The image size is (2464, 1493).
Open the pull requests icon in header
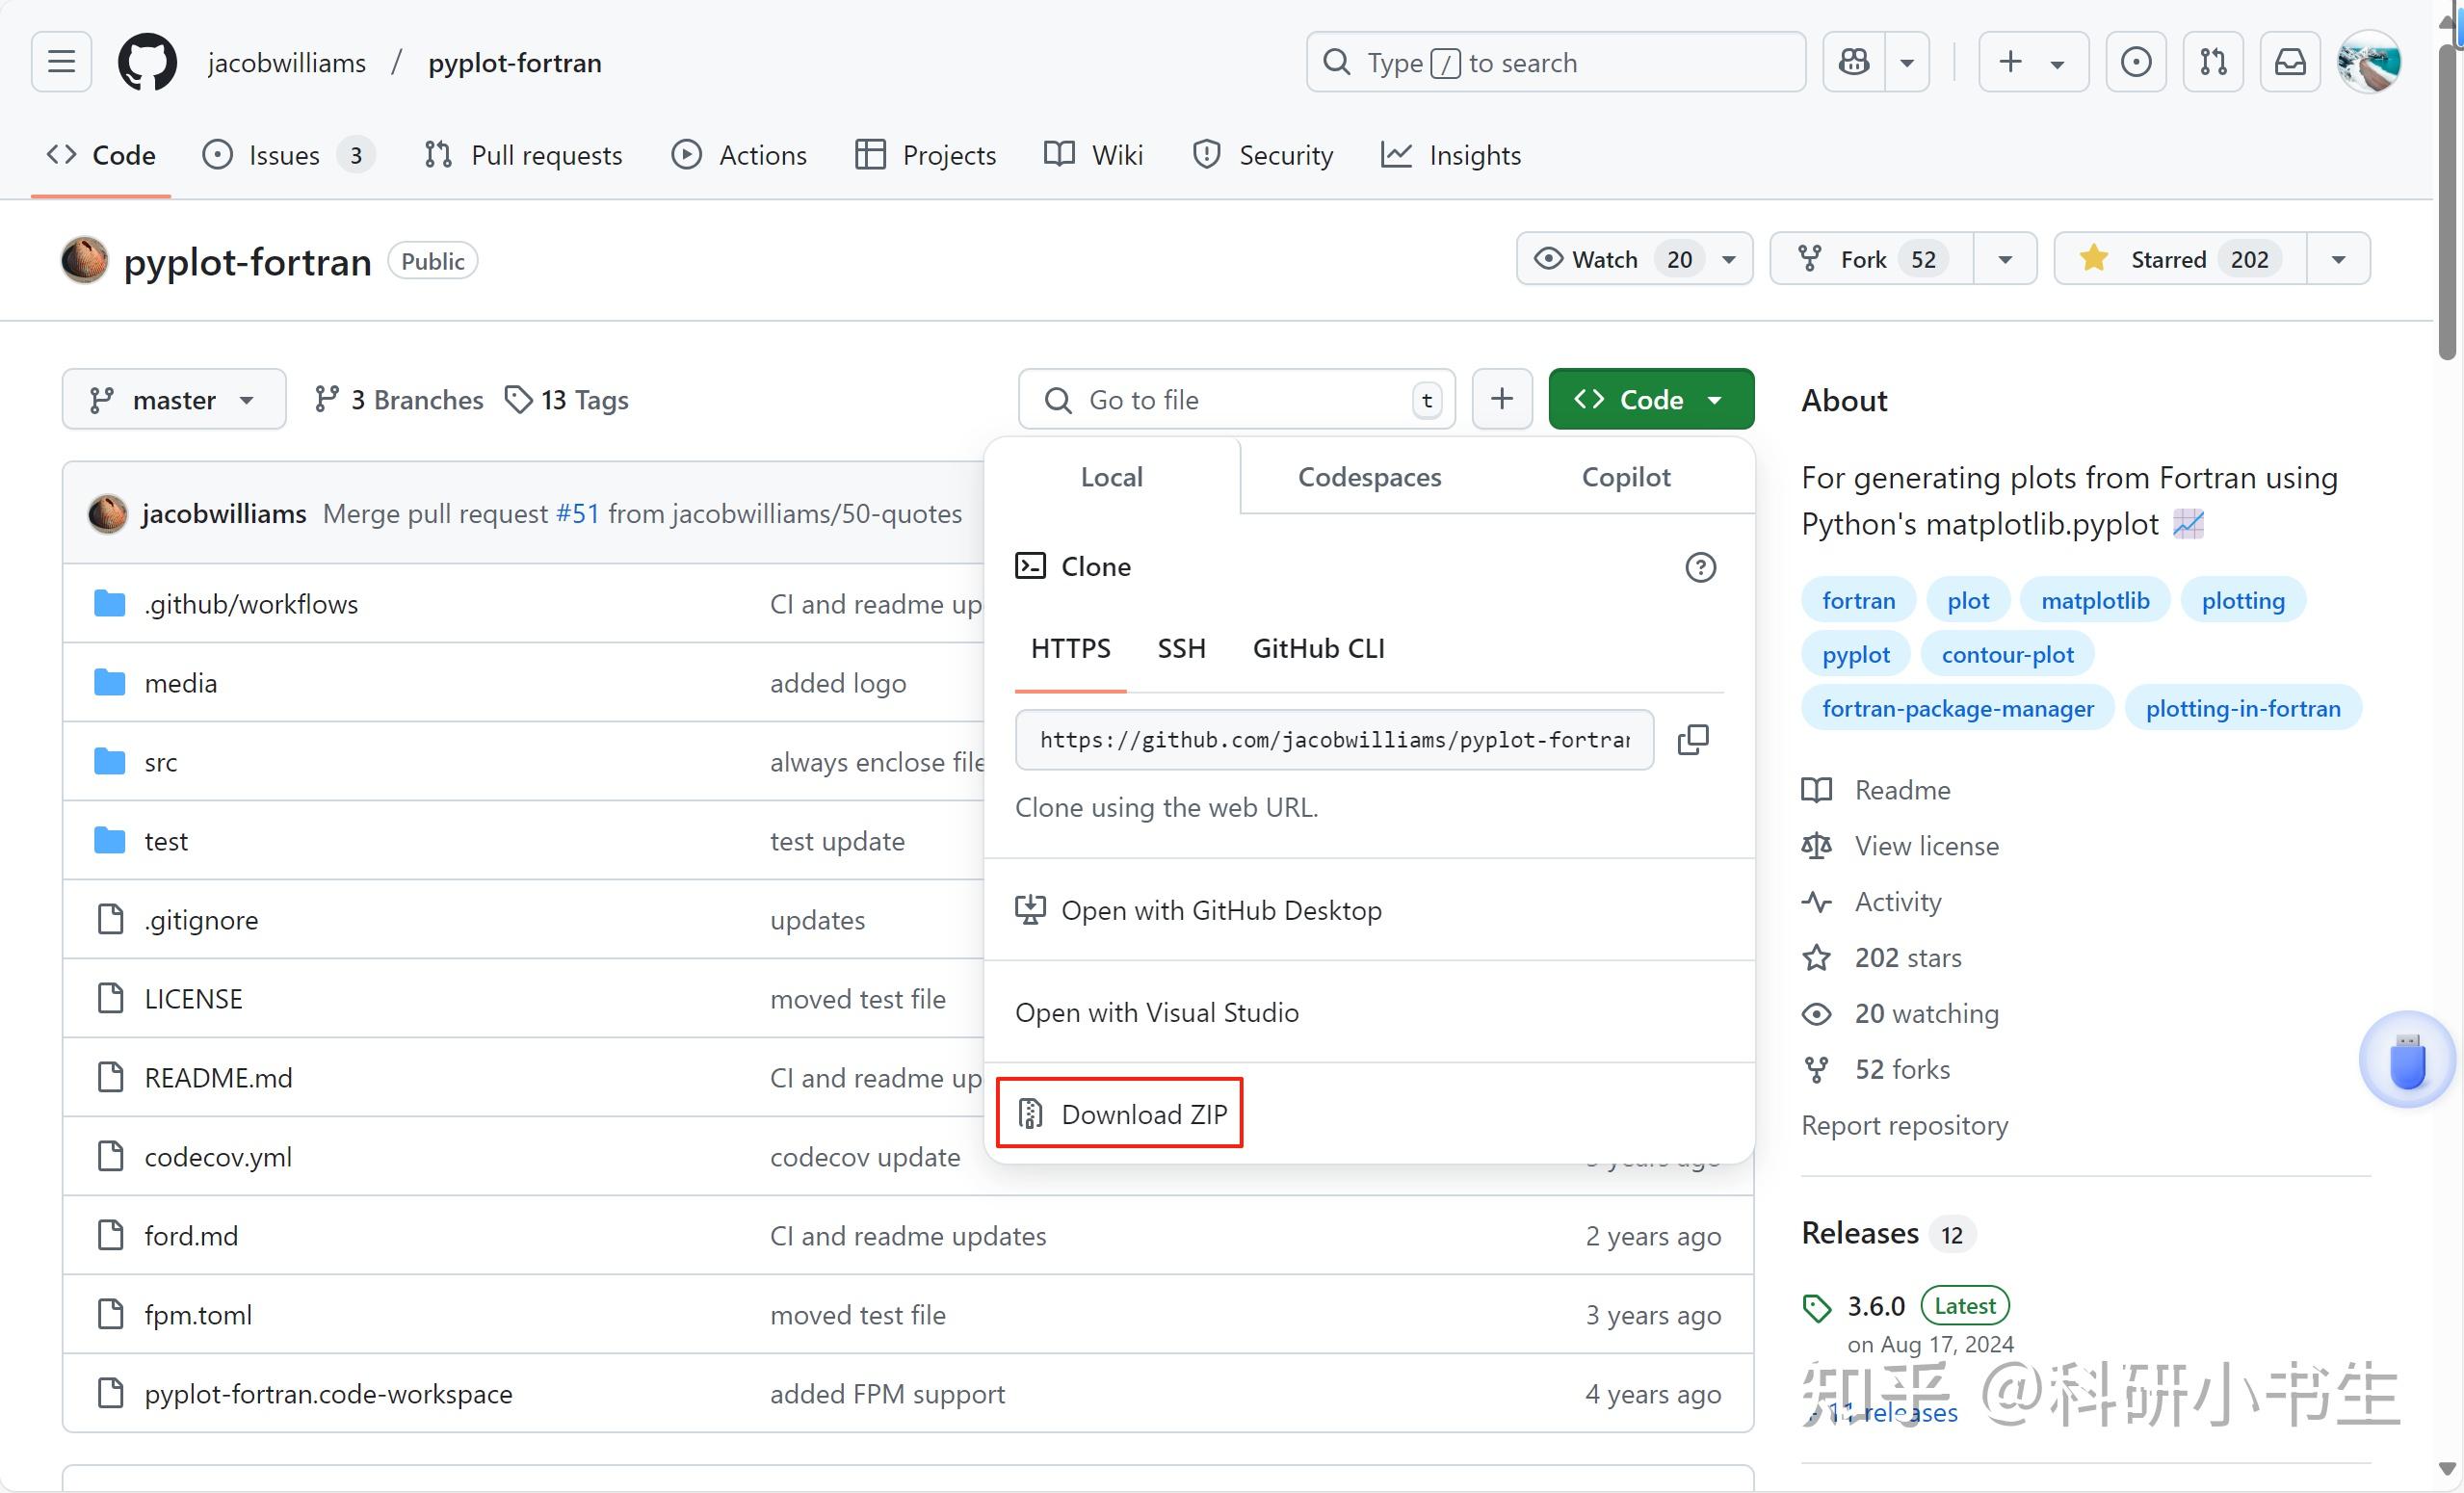(x=2213, y=62)
